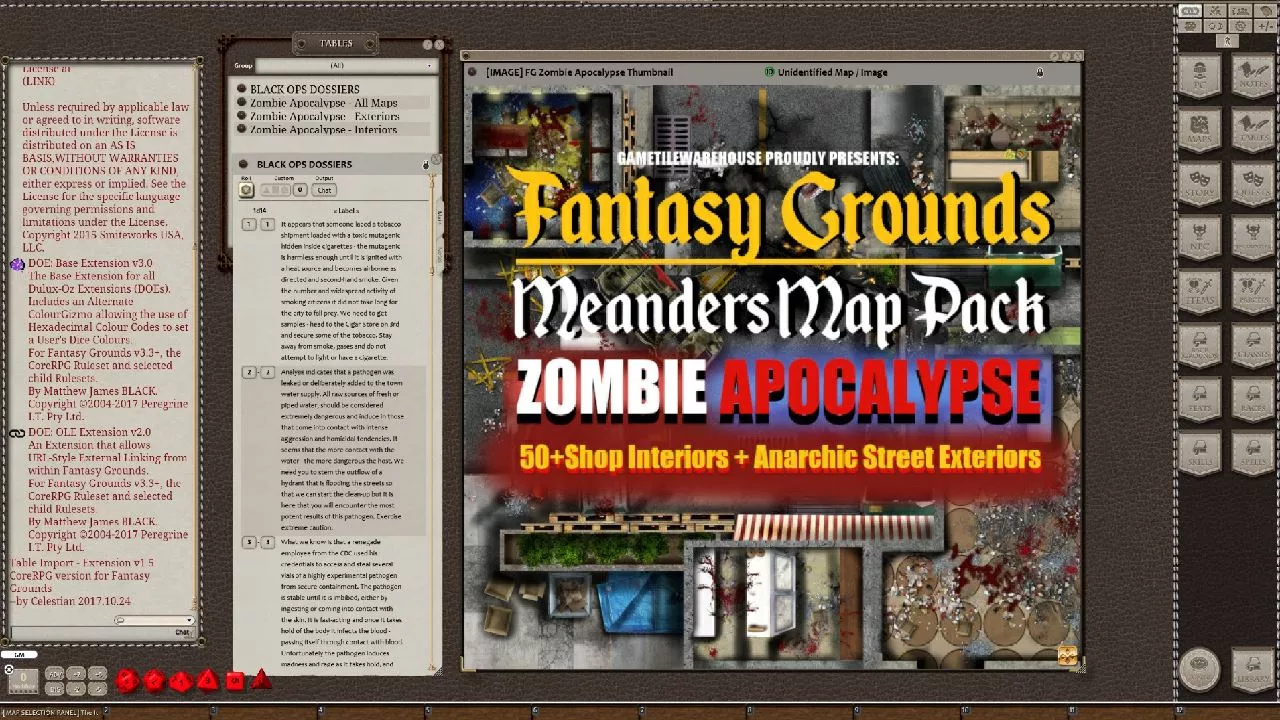Open the Skills sidebar button
This screenshot has width=1280, height=720.
1199,454
